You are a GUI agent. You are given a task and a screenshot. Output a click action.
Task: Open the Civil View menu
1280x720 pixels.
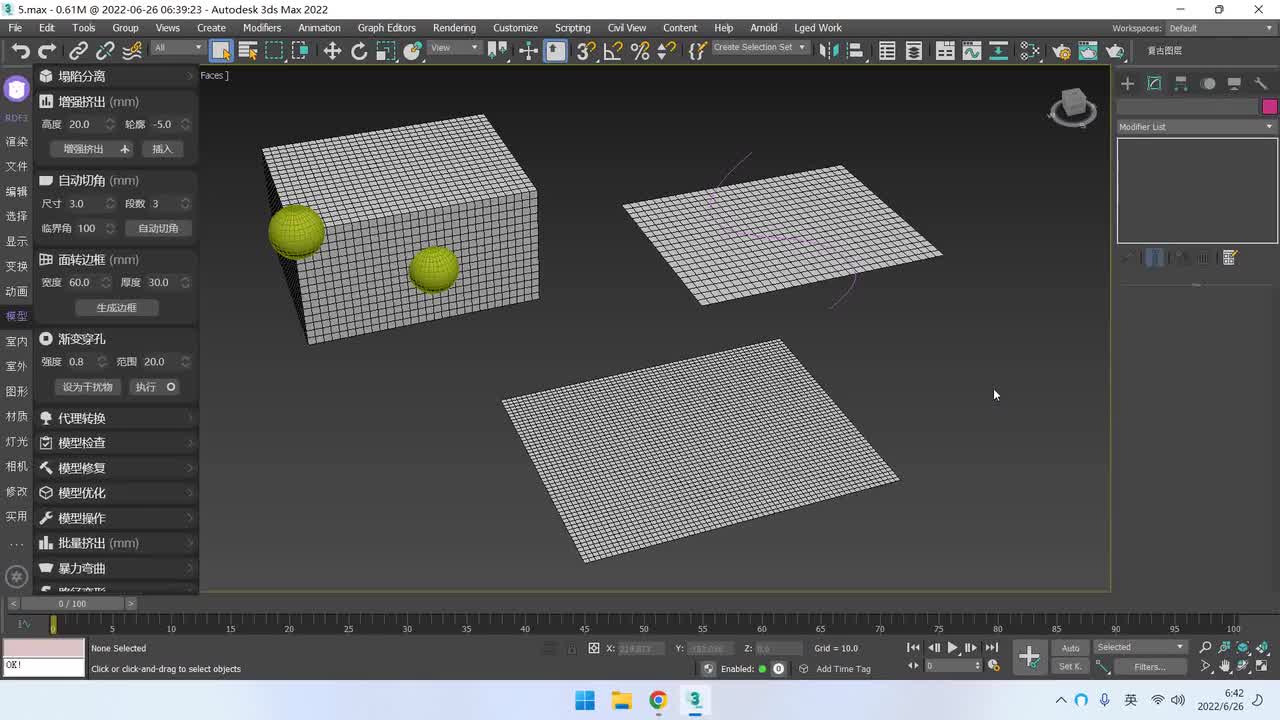[627, 28]
